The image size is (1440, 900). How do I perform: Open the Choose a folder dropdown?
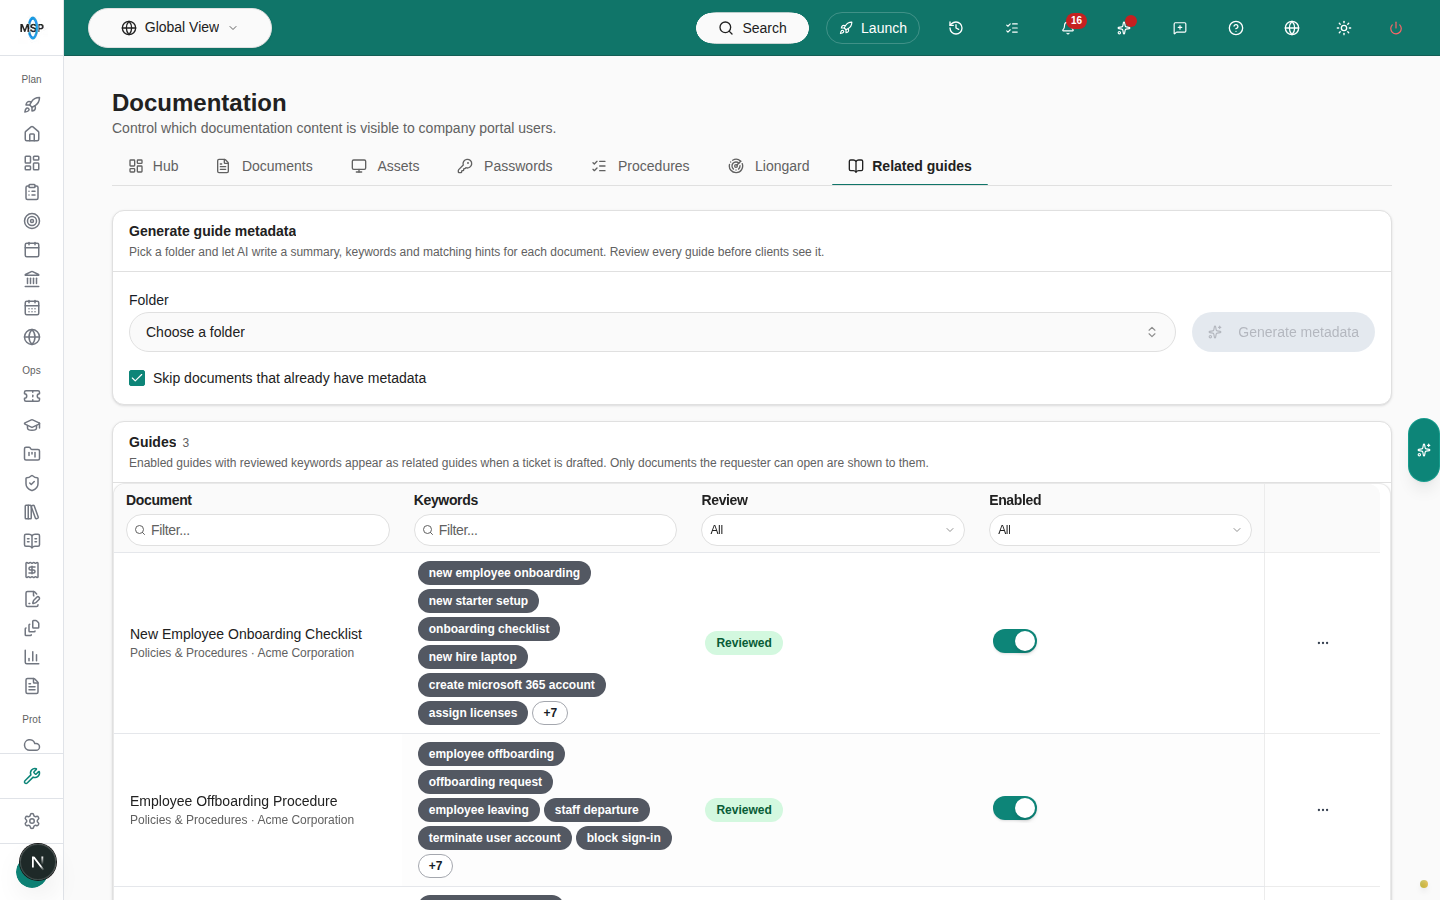point(652,332)
